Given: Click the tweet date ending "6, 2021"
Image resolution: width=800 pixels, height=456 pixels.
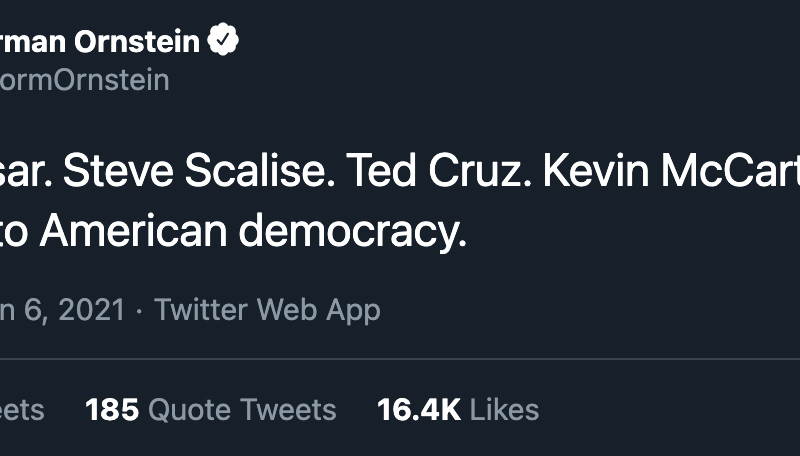Looking at the screenshot, I should click(x=62, y=310).
